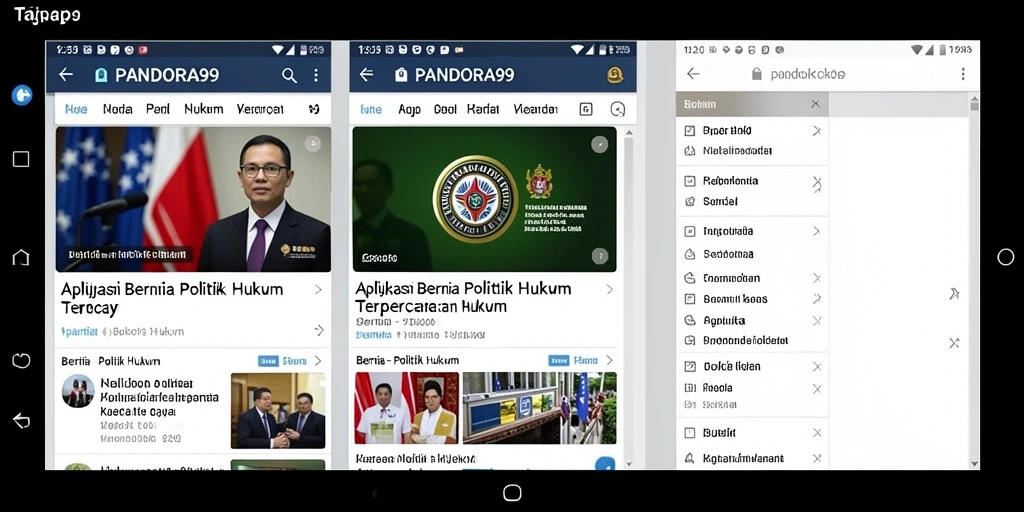Screen dimensions: 1024x512
Task: Tap blue floating button in middle screen
Action: [605, 463]
